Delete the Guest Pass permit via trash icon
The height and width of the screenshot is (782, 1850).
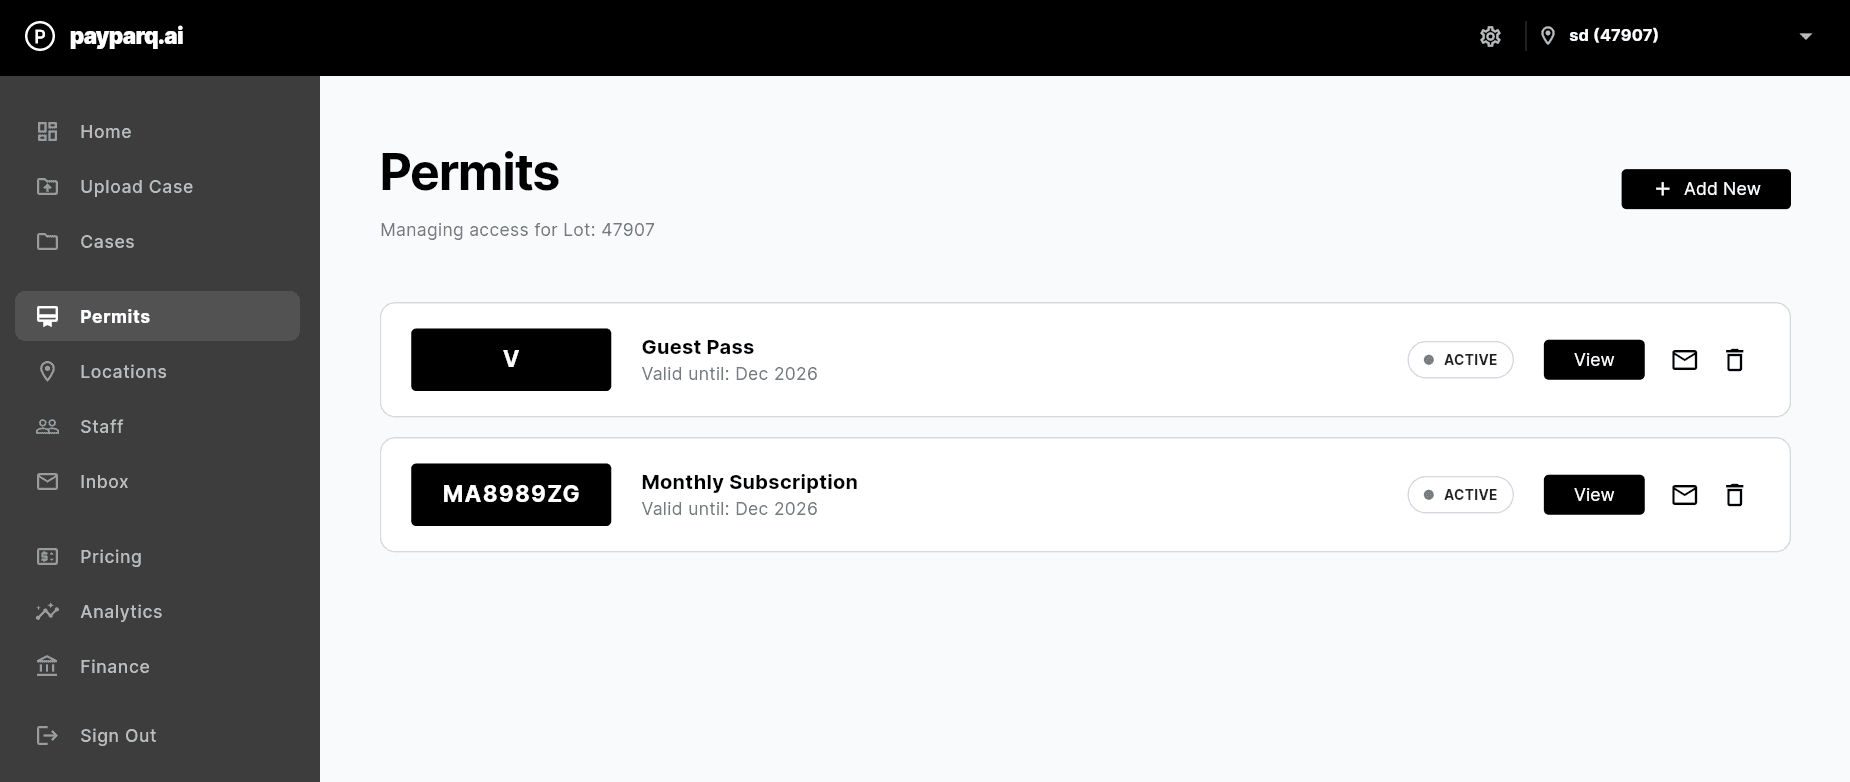tap(1735, 359)
